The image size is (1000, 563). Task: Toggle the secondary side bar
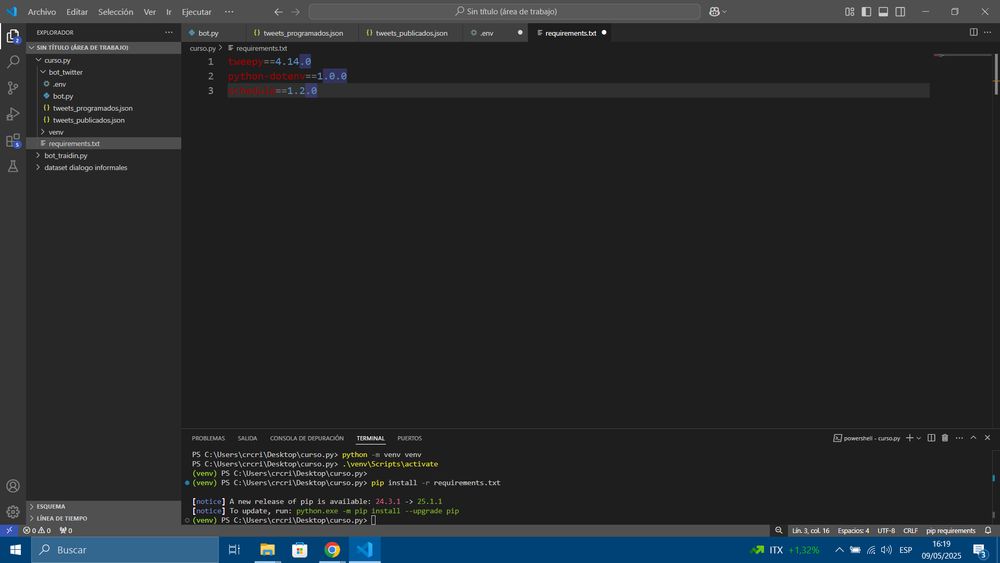(x=900, y=11)
